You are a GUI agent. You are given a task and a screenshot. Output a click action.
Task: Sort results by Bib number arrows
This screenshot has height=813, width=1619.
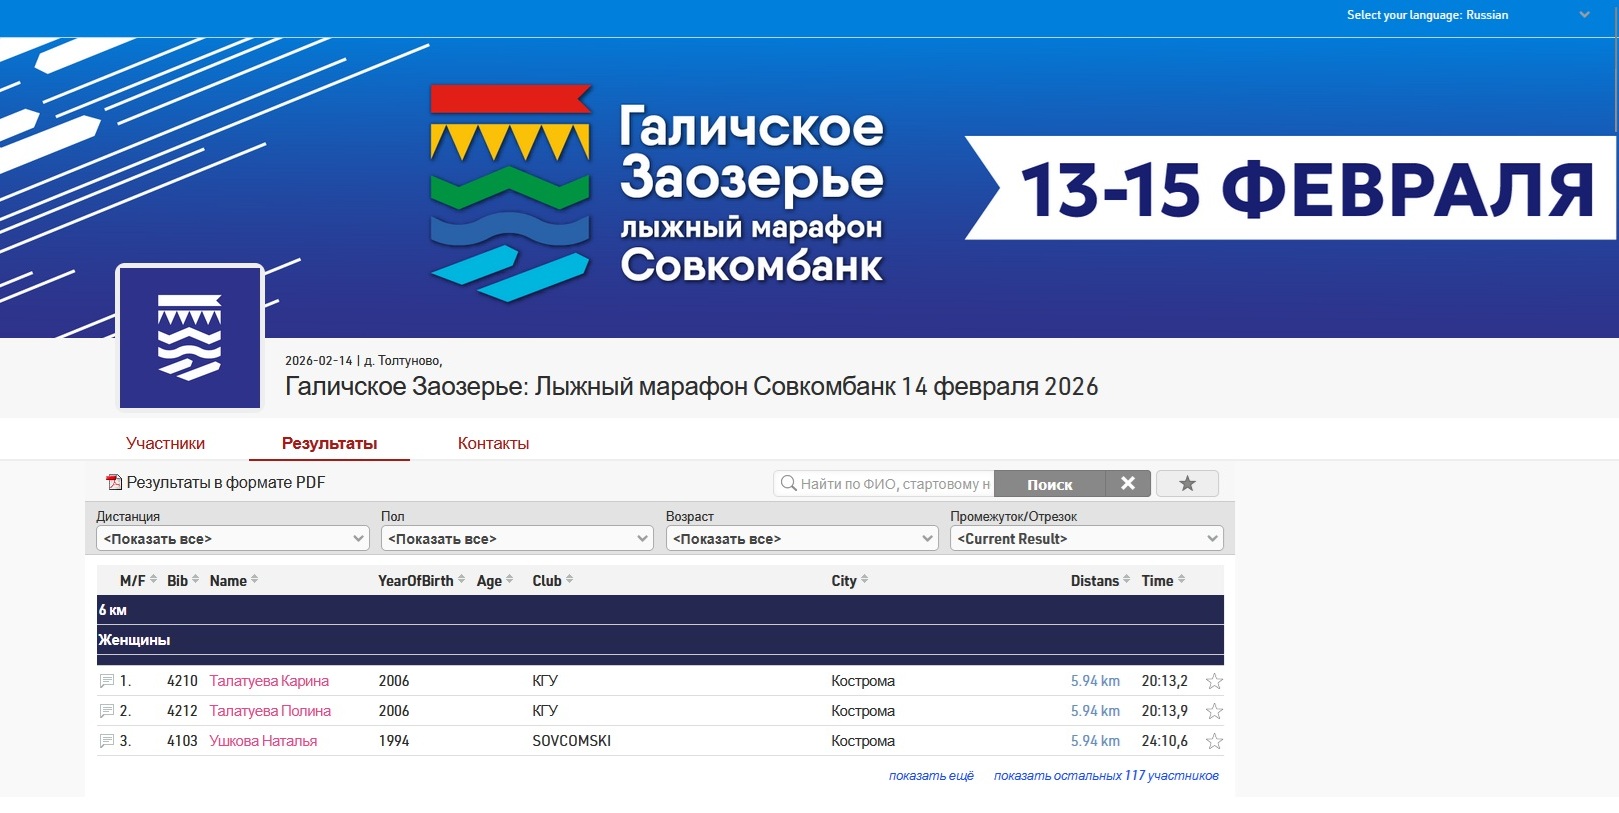pos(195,580)
